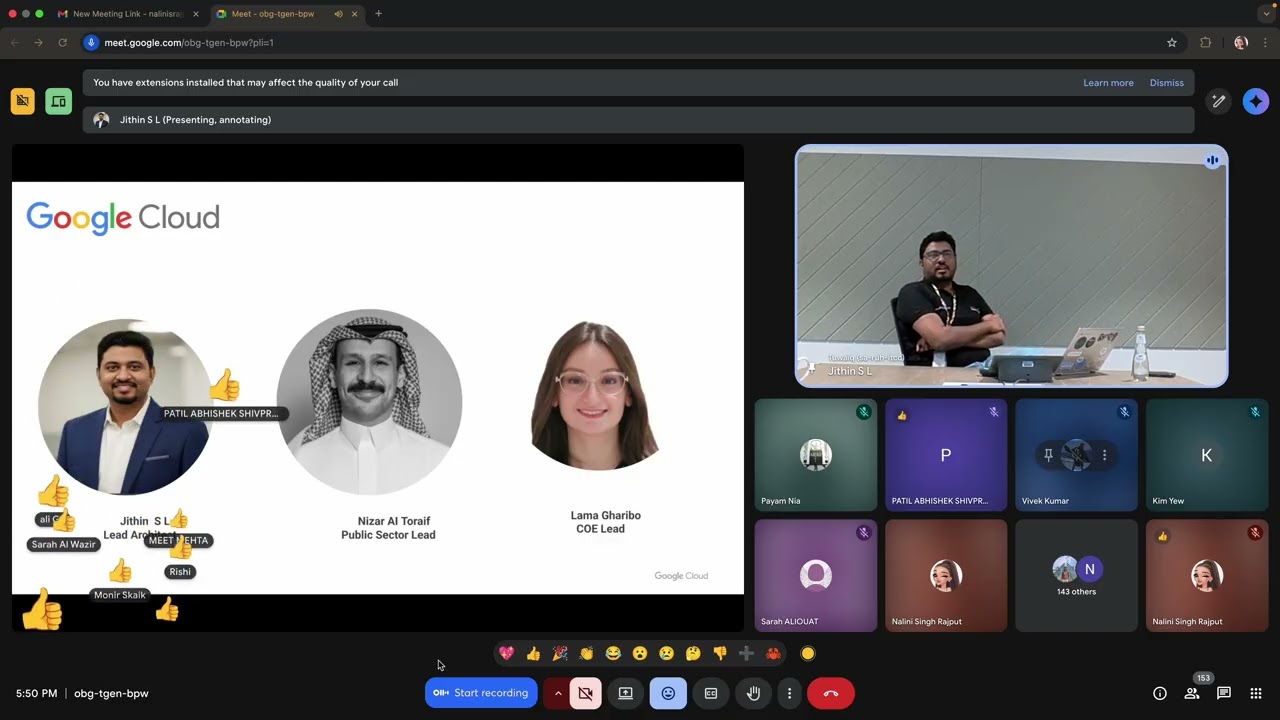Screen dimensions: 1280x720
Task: Open more options on Vivek Kumar's tile
Action: click(1104, 455)
